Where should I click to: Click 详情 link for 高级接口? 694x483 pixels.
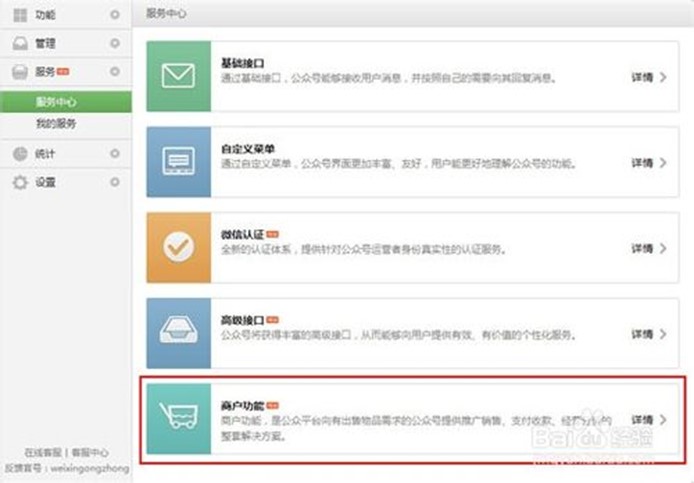pyautogui.click(x=642, y=334)
